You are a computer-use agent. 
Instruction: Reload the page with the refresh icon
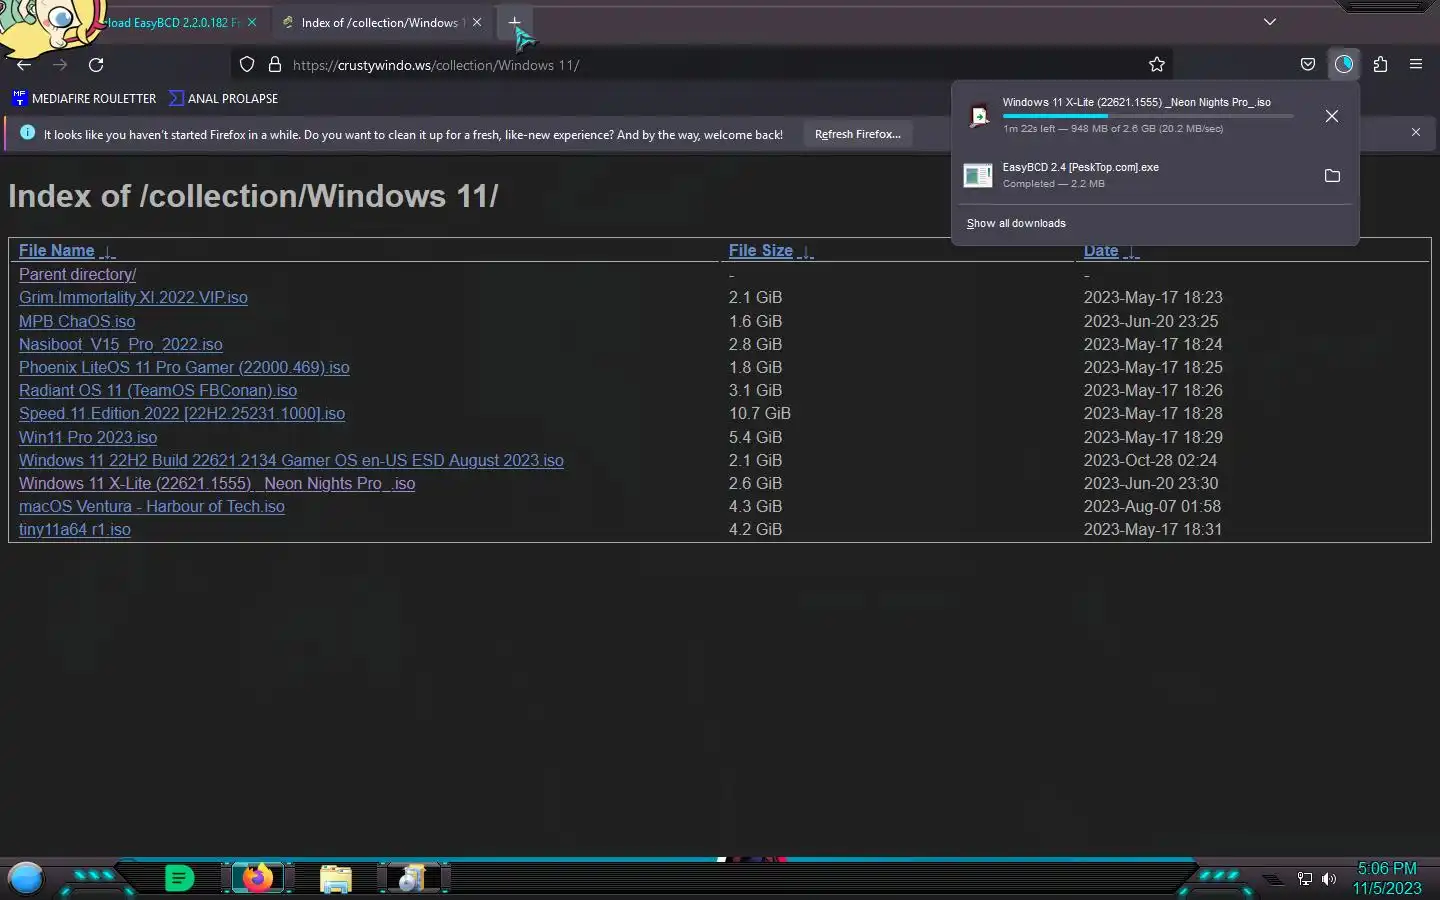tap(96, 65)
